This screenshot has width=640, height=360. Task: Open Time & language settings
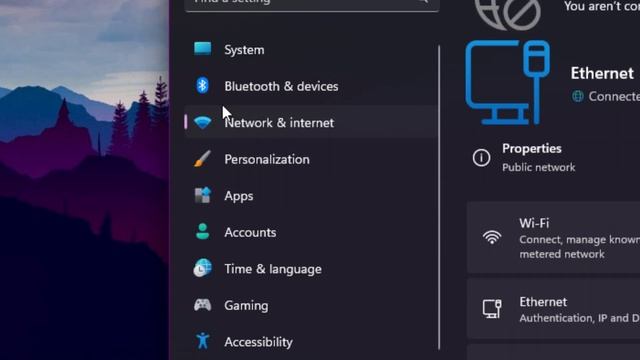click(311, 269)
